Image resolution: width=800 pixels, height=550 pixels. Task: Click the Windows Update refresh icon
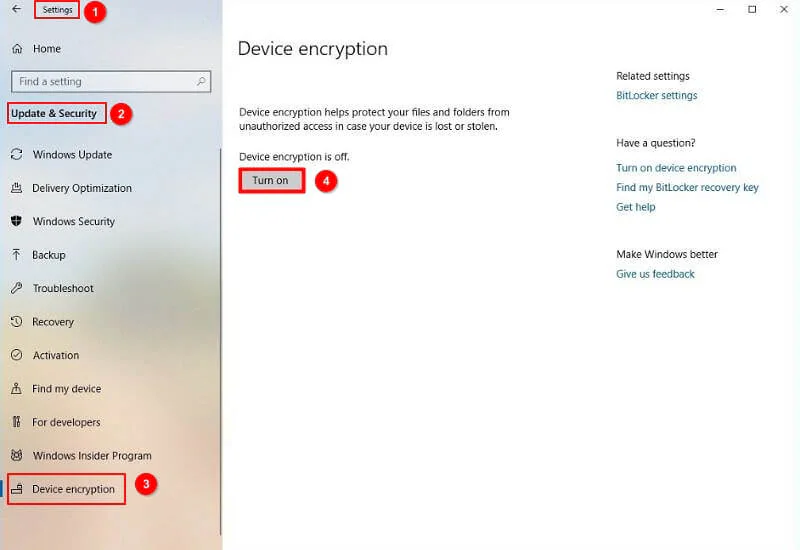coord(16,155)
